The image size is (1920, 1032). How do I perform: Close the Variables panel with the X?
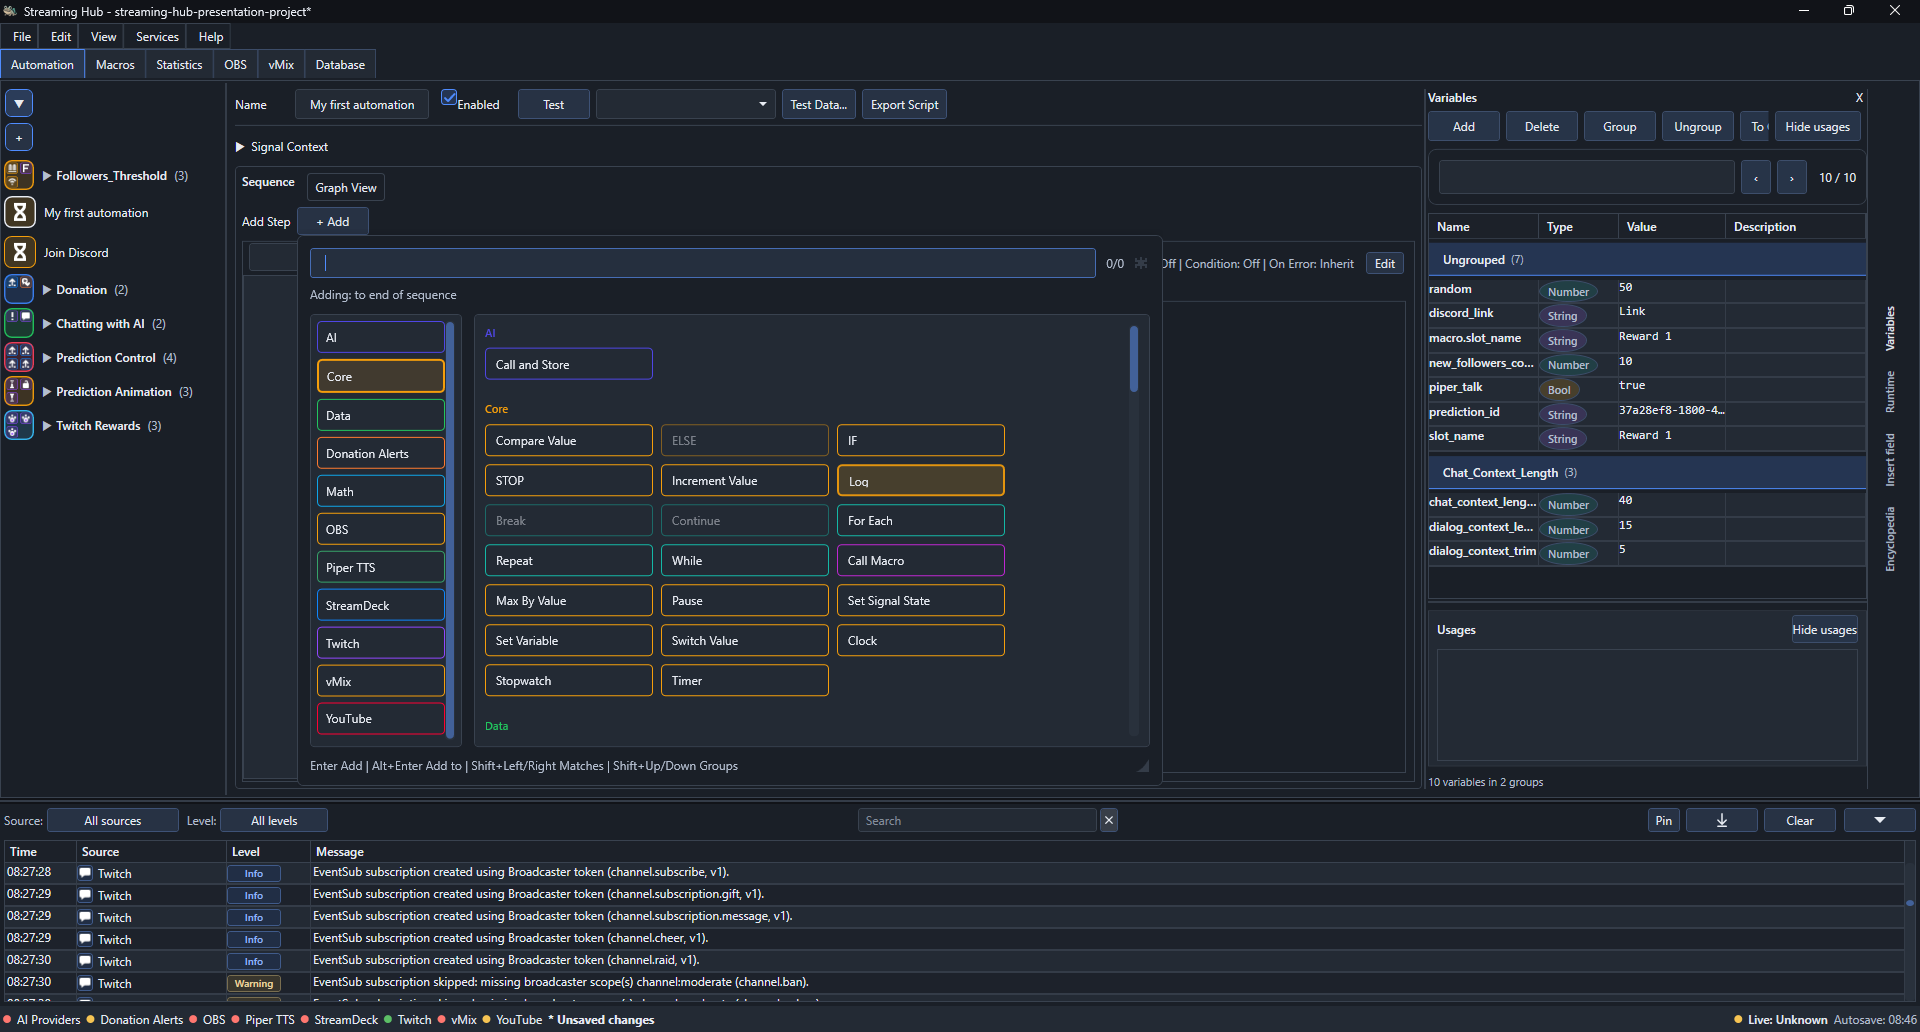click(1859, 98)
